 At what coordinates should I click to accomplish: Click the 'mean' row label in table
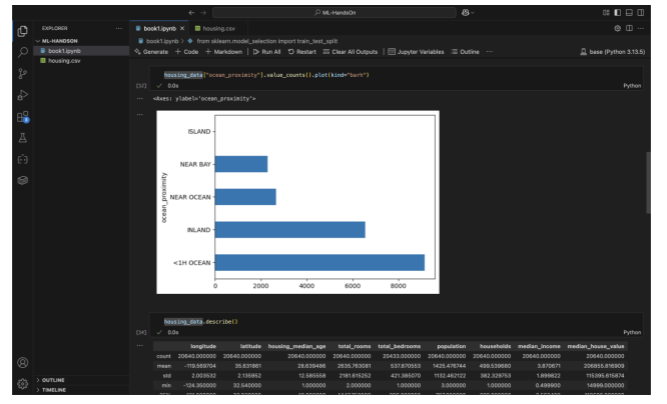pos(164,366)
